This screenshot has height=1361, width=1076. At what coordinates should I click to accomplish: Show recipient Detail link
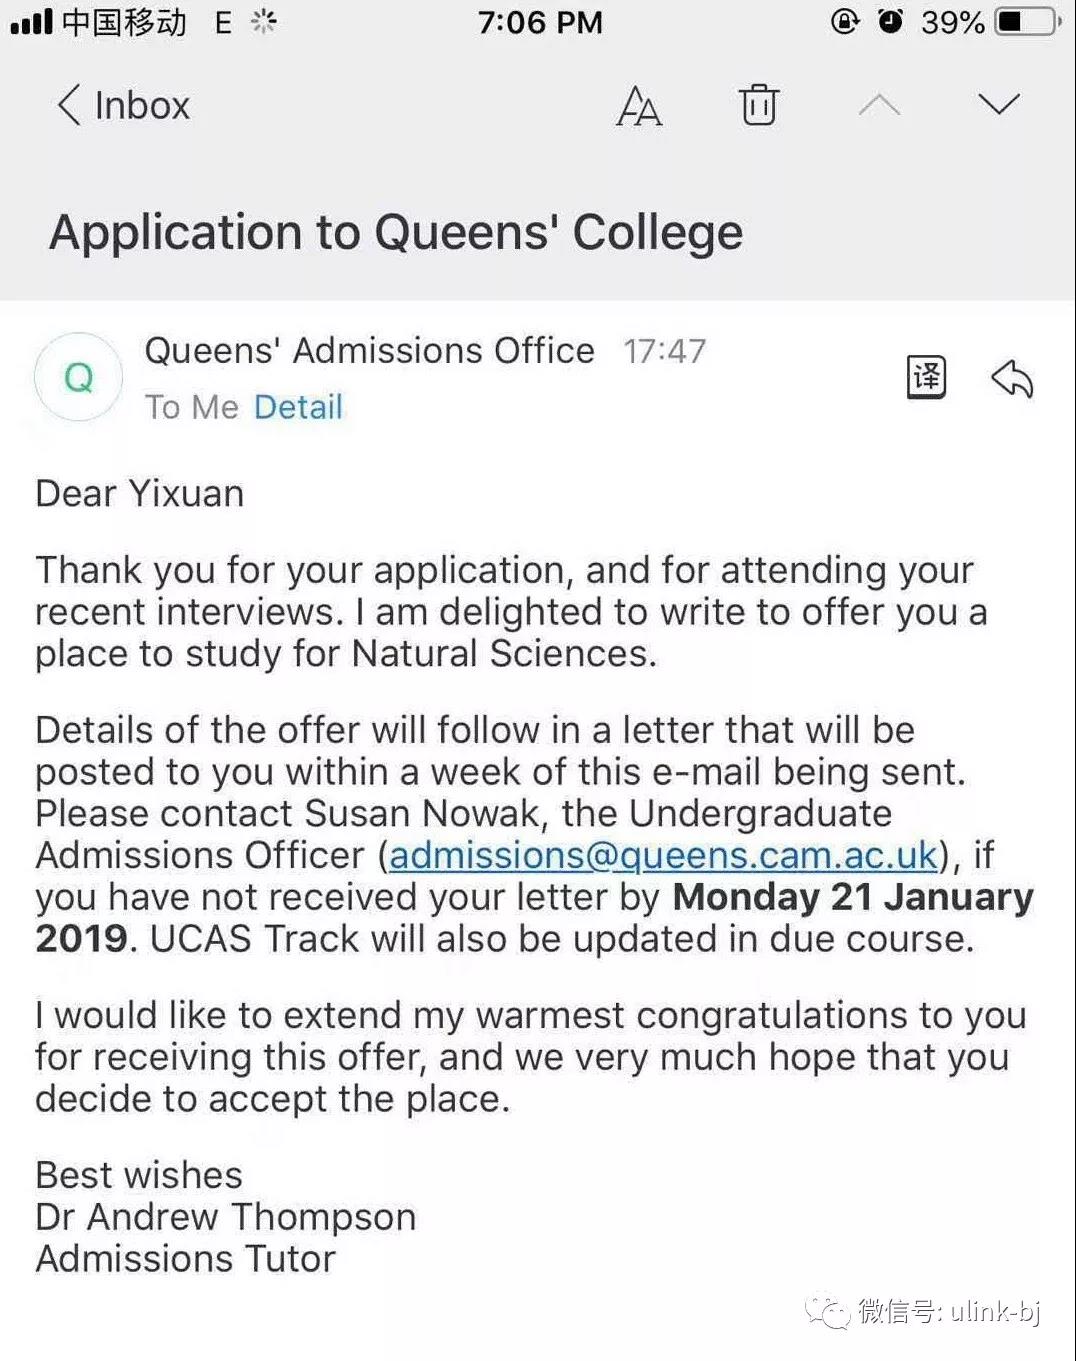pyautogui.click(x=298, y=407)
